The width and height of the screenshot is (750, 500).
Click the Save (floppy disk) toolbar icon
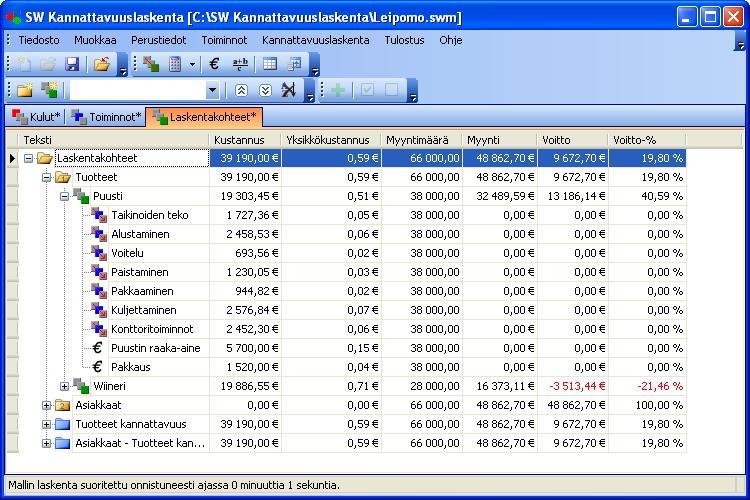coord(72,64)
